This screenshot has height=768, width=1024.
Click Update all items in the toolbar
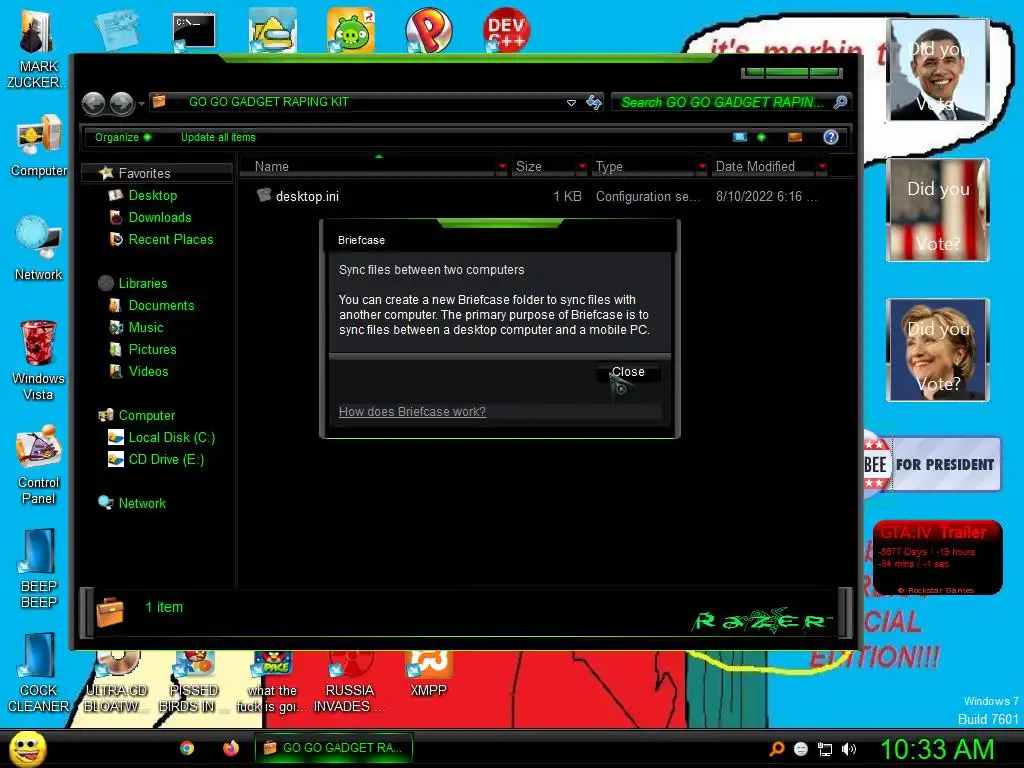(x=218, y=137)
